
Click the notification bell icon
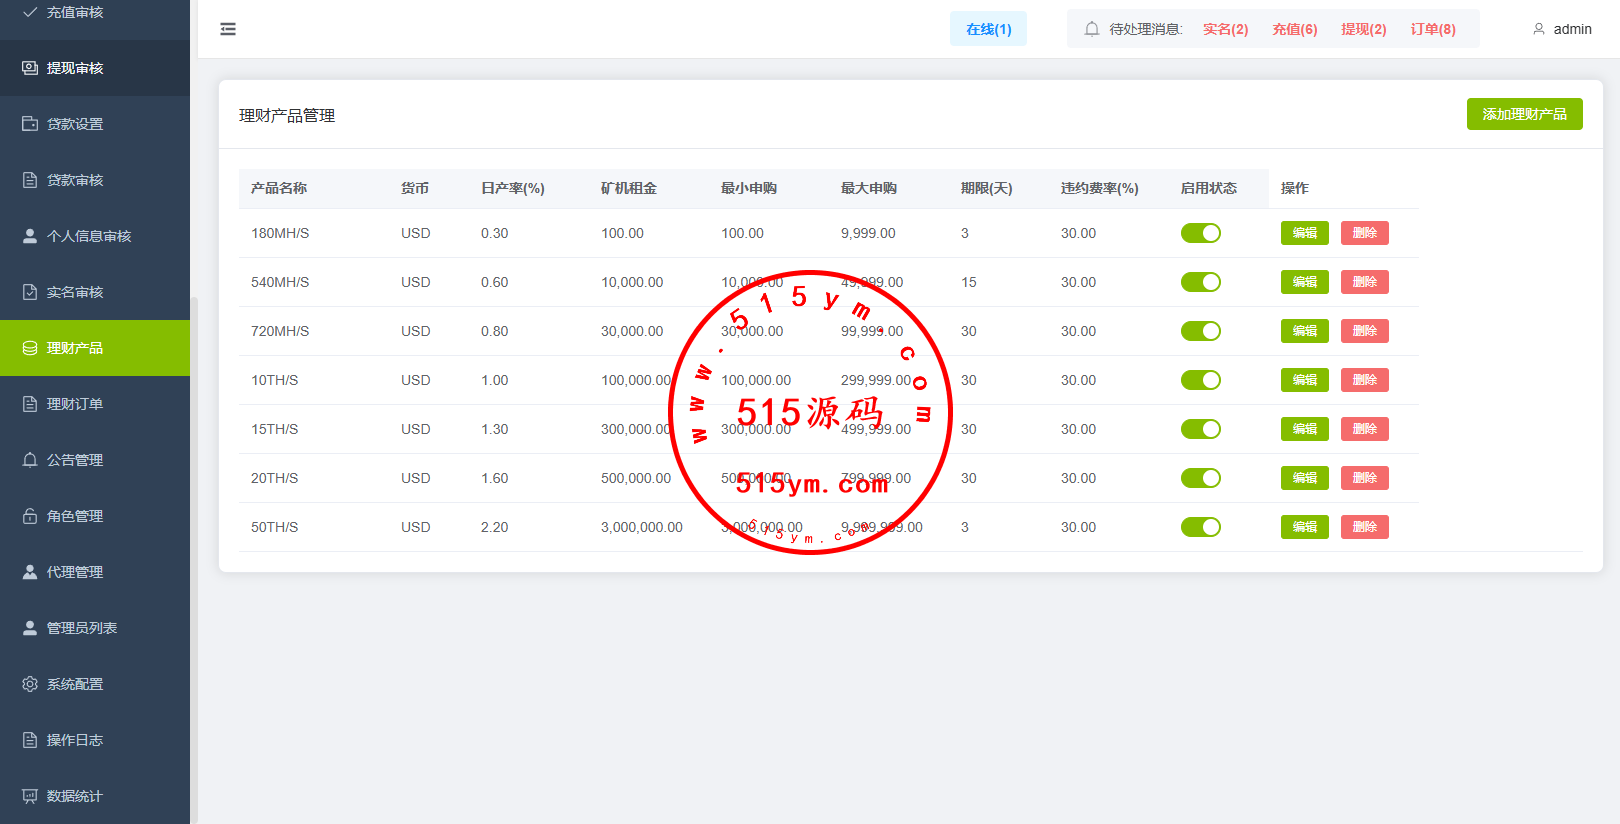point(1092,29)
